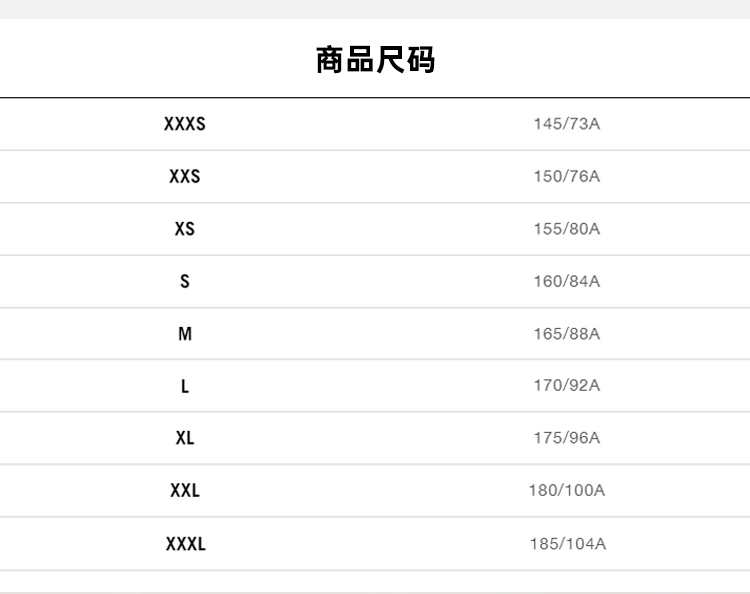Click the 185/104A measurement
The image size is (750, 594).
click(567, 544)
